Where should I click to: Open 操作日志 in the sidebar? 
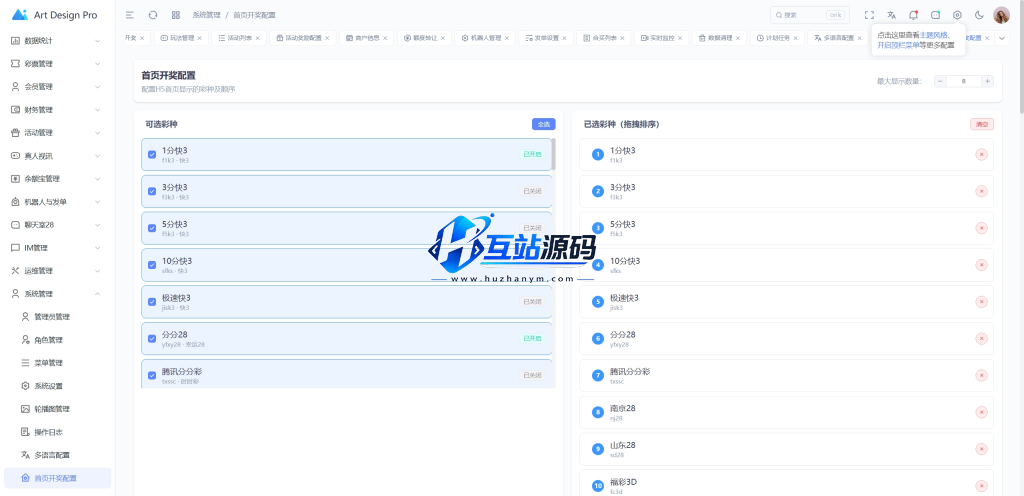click(57, 432)
